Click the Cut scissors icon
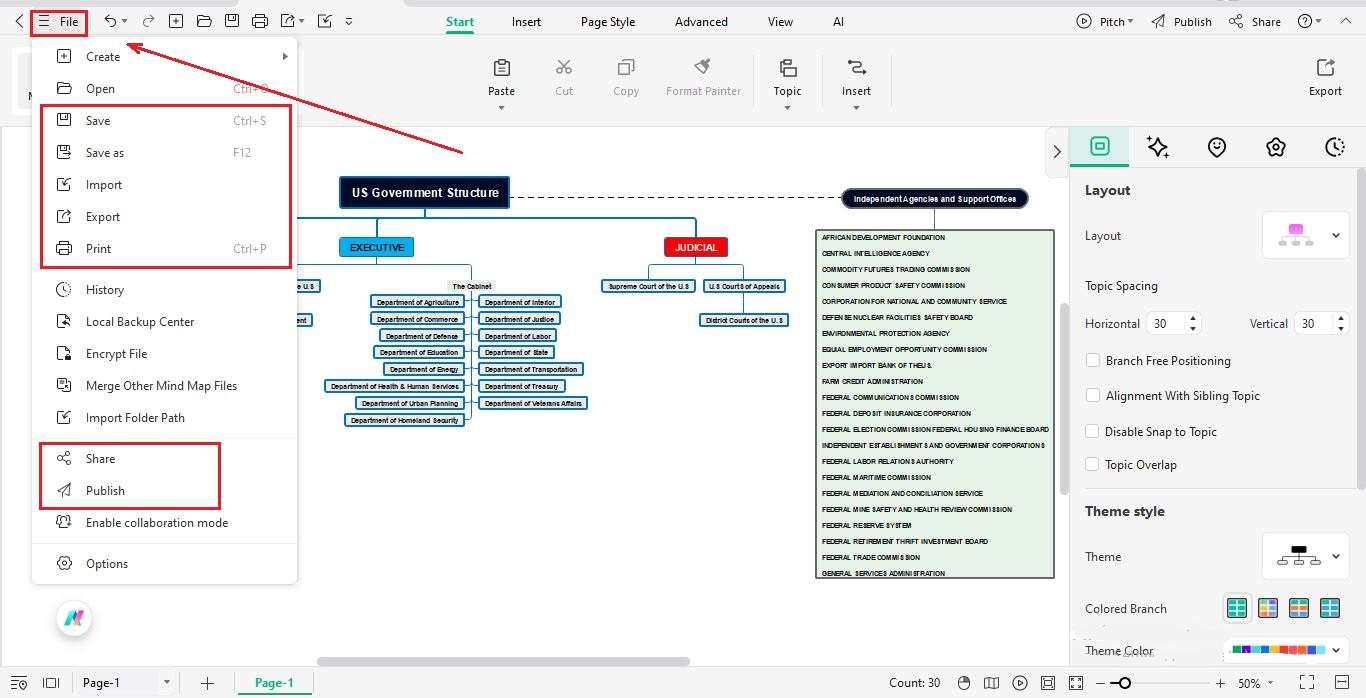Screen dimensions: 1366x698 point(564,67)
